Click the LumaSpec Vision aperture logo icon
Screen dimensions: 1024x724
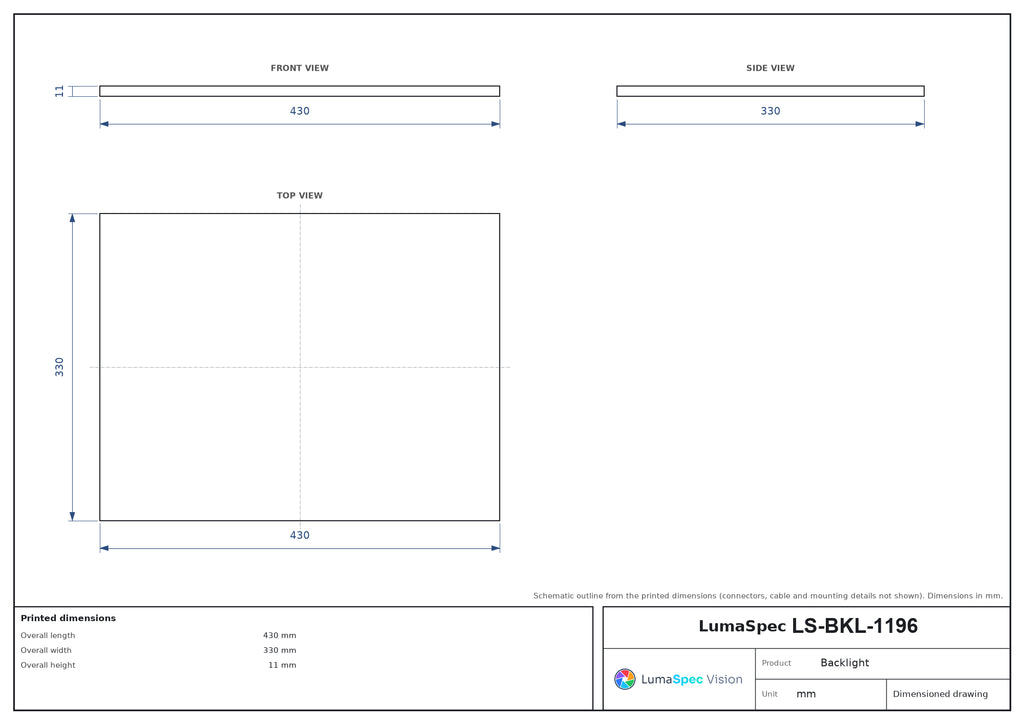(624, 679)
